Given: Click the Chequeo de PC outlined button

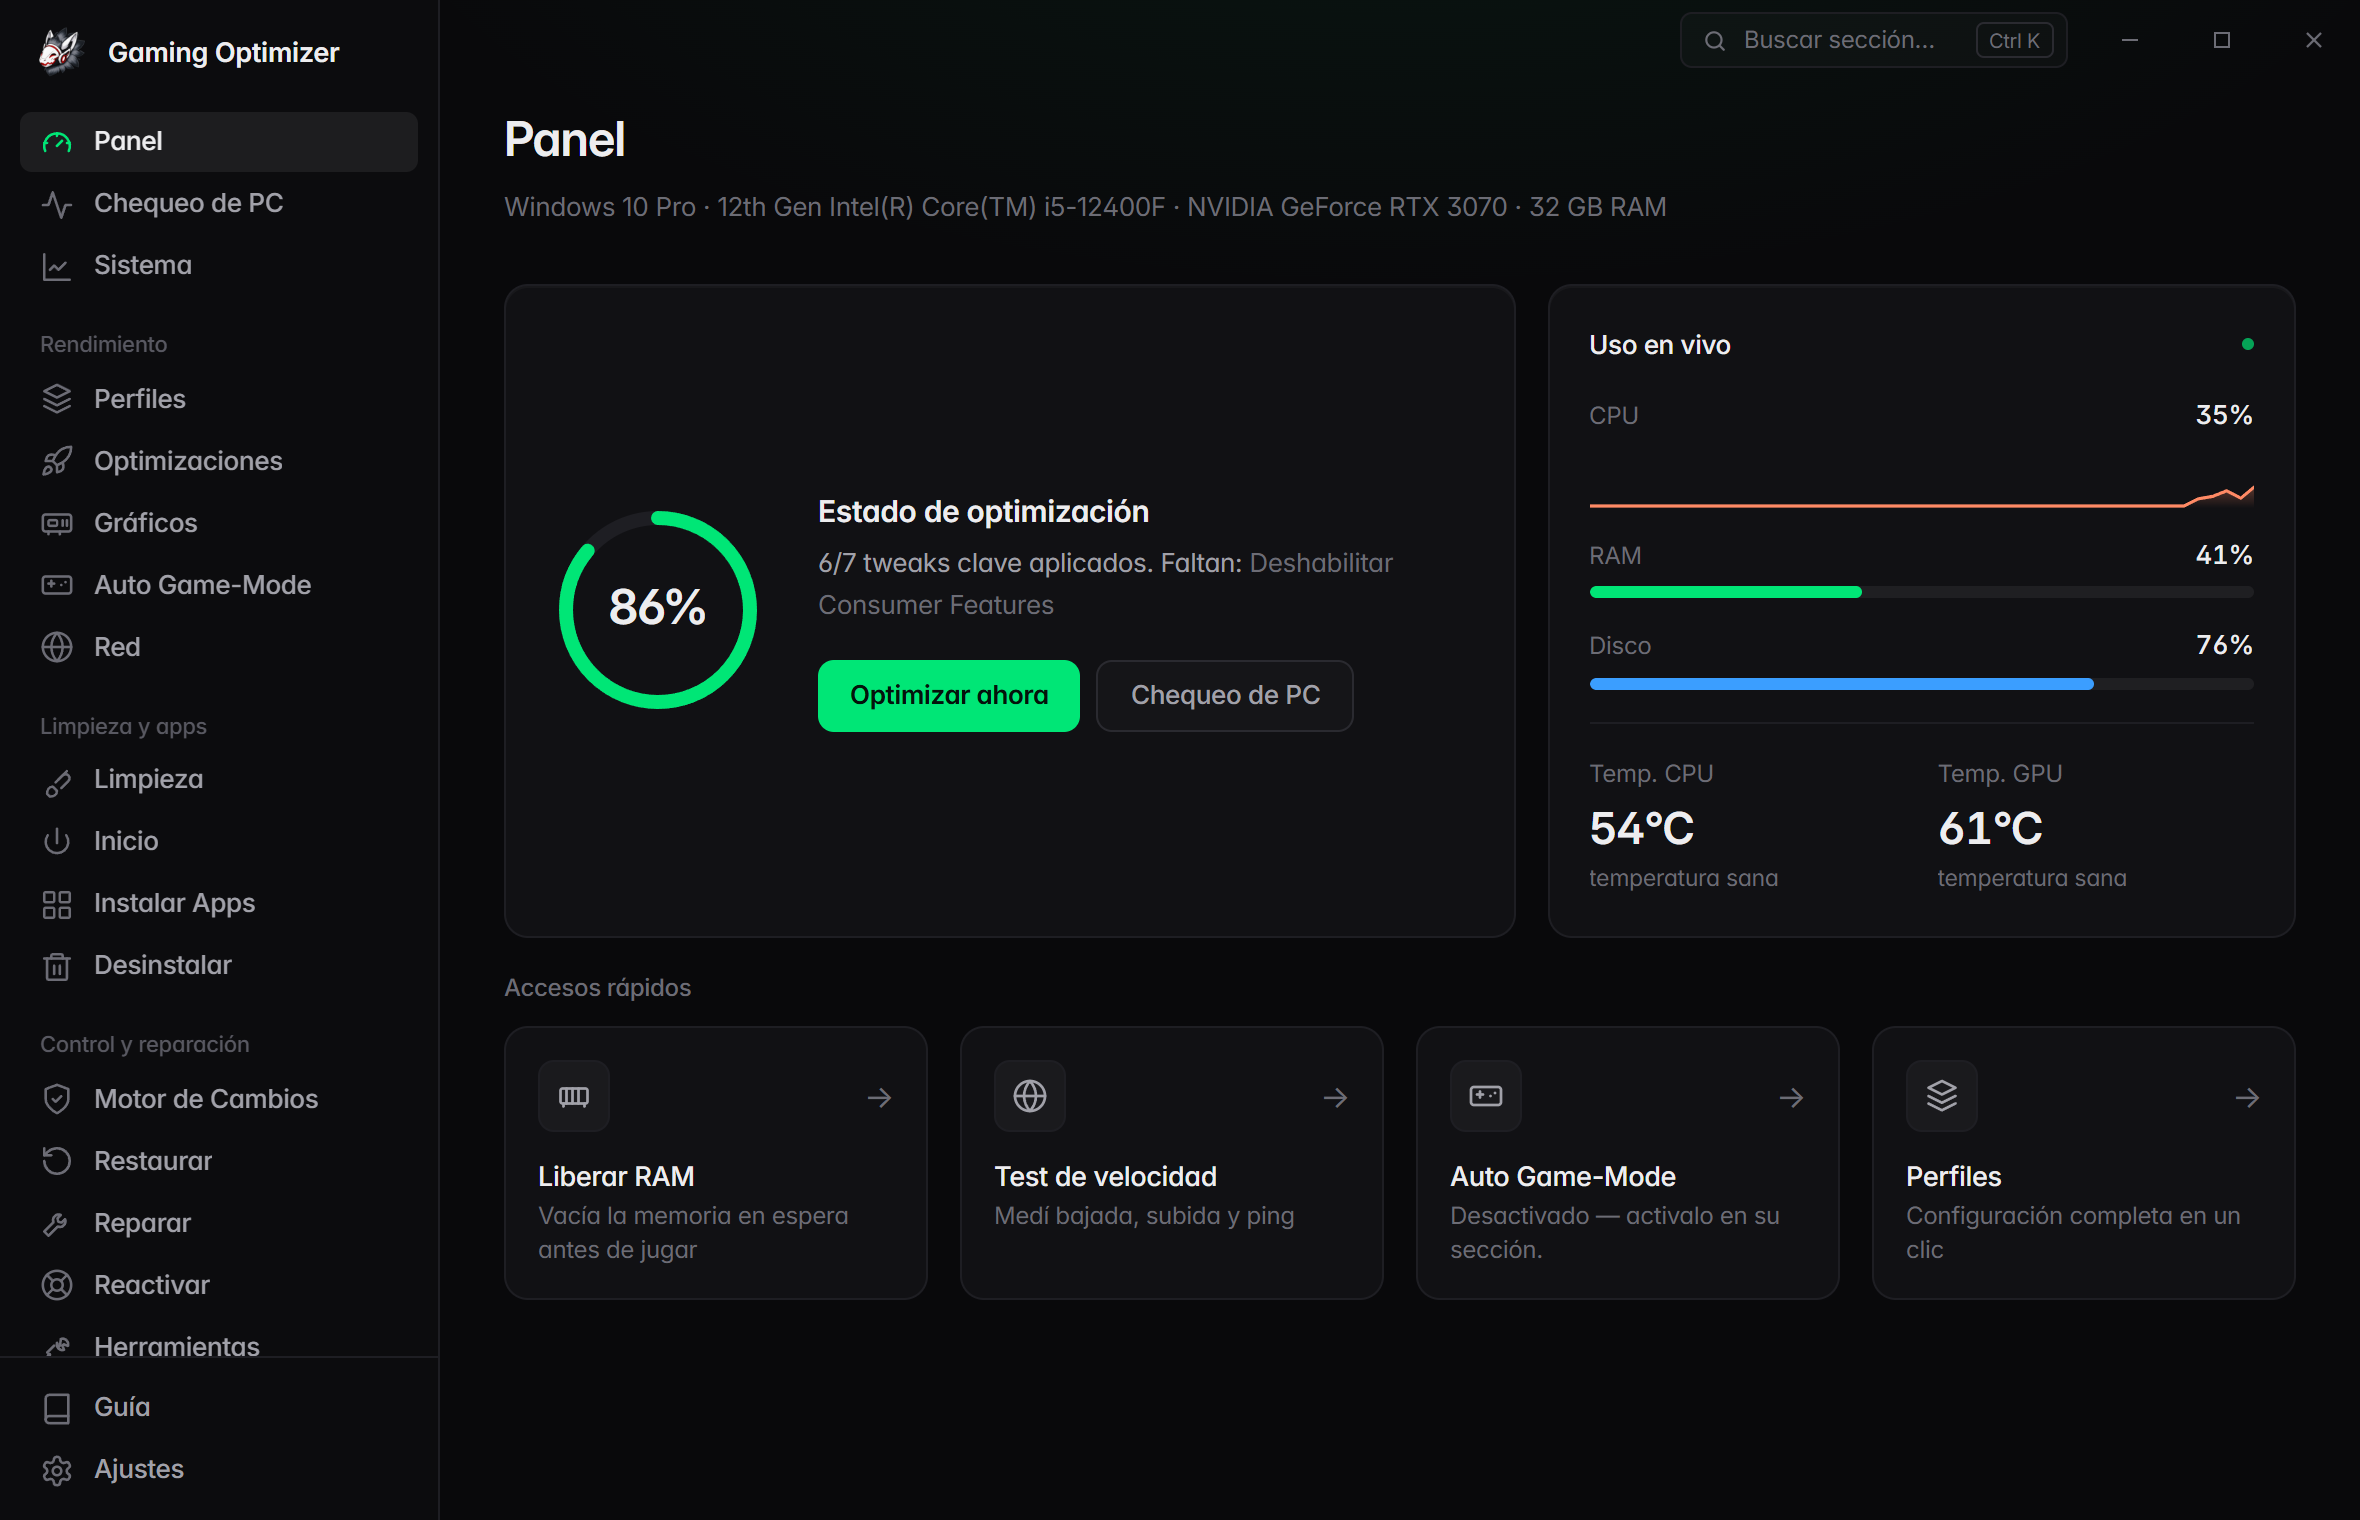Looking at the screenshot, I should coord(1225,695).
